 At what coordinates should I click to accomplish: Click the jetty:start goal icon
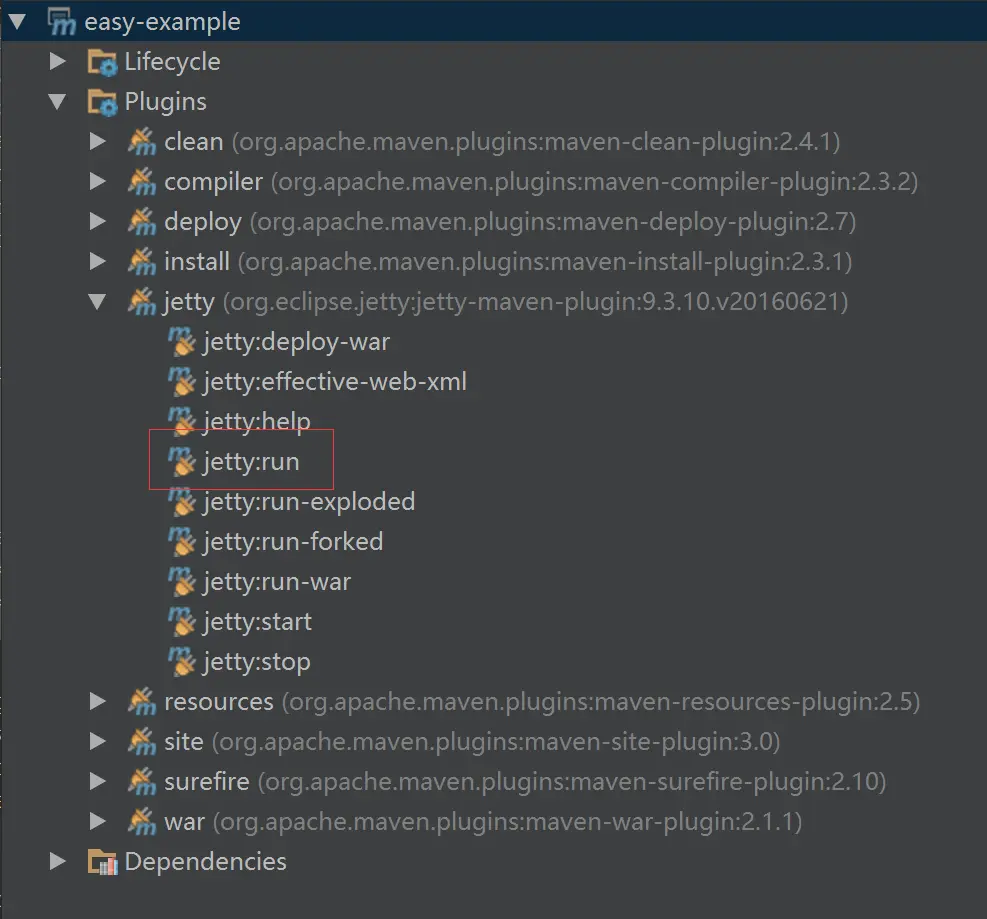click(182, 622)
